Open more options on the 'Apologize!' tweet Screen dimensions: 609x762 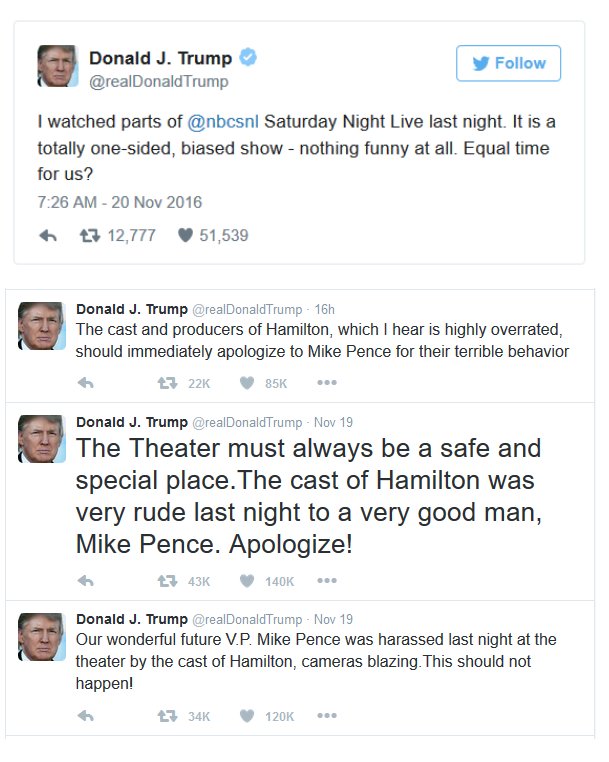click(327, 580)
